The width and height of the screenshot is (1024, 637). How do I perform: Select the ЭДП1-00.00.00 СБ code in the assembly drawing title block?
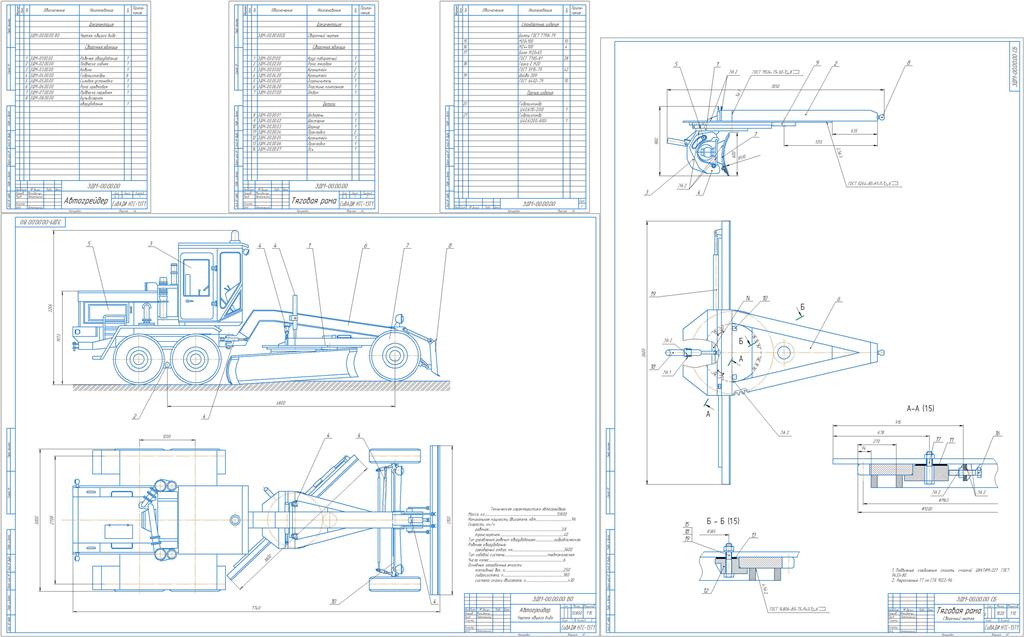pyautogui.click(x=976, y=598)
